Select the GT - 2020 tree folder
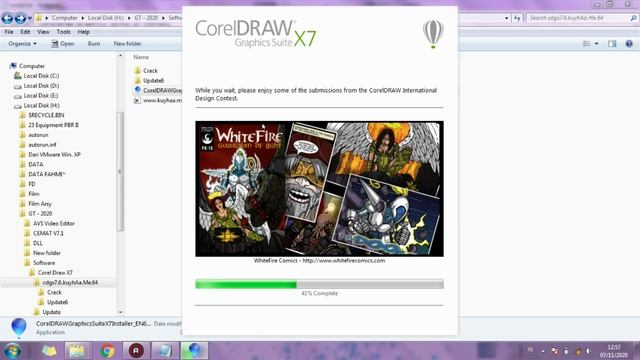Screen dimensions: 640x360 coord(40,213)
